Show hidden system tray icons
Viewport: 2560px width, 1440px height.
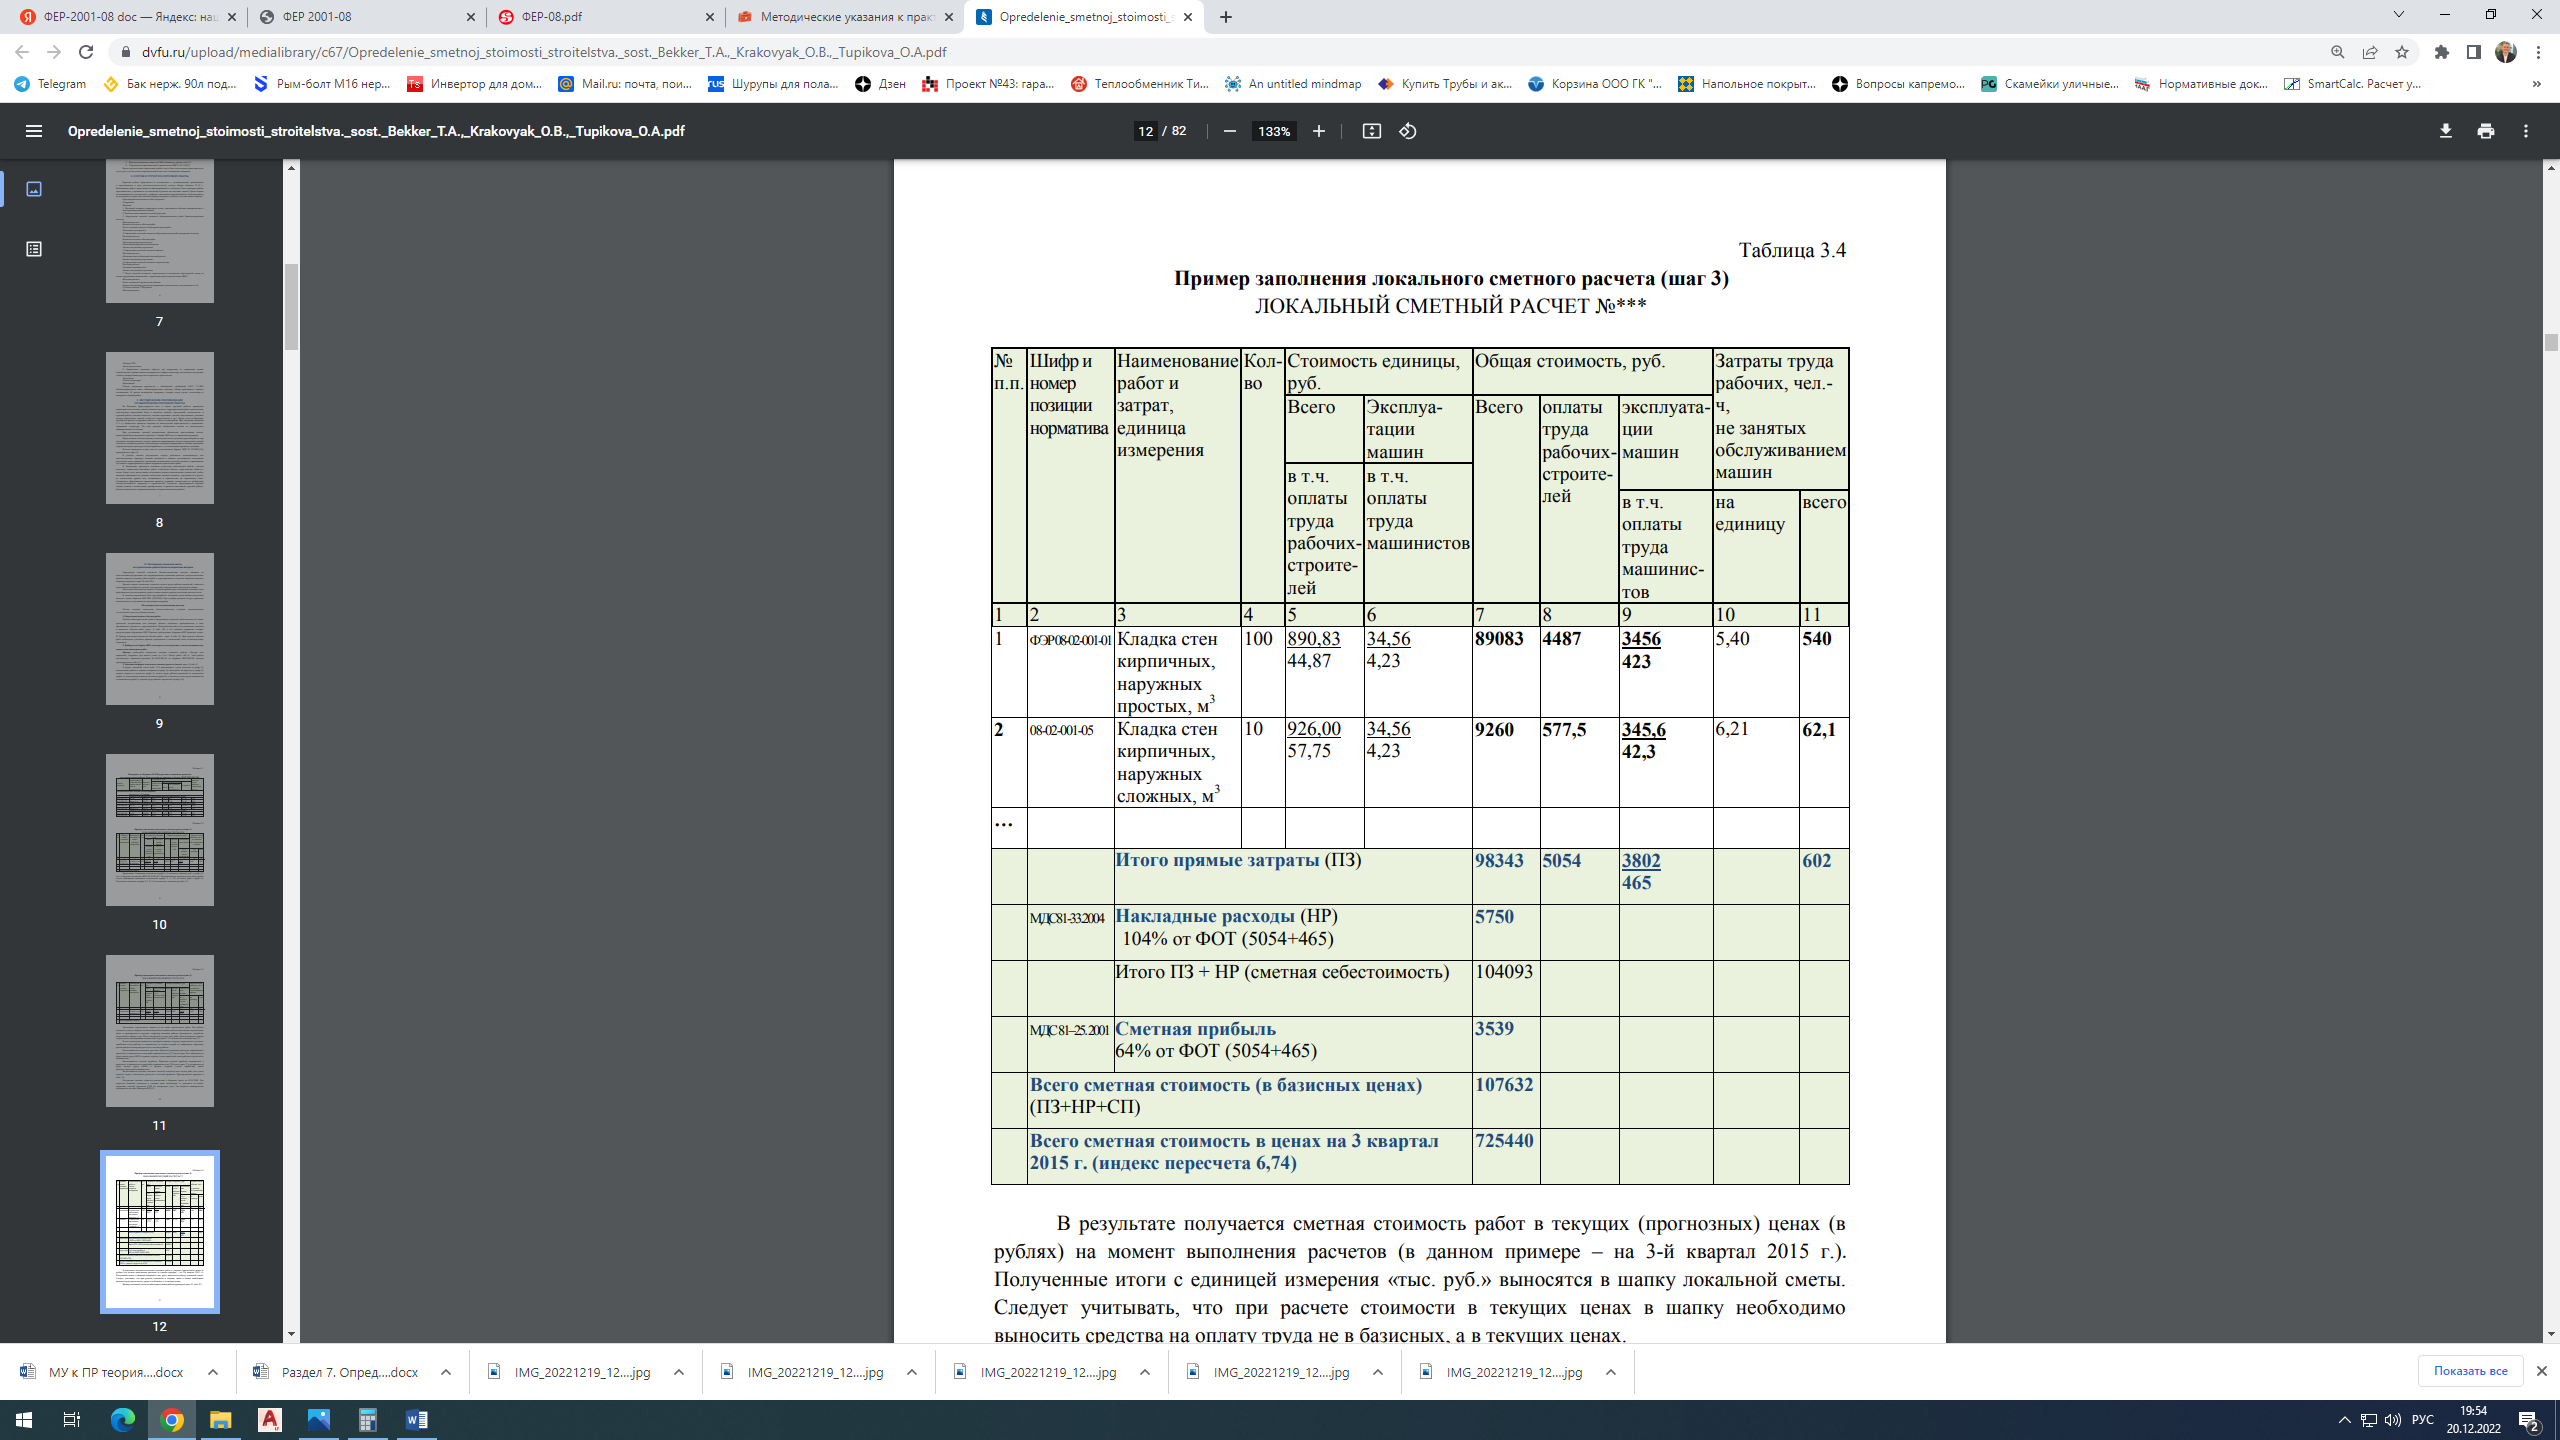click(2345, 1420)
